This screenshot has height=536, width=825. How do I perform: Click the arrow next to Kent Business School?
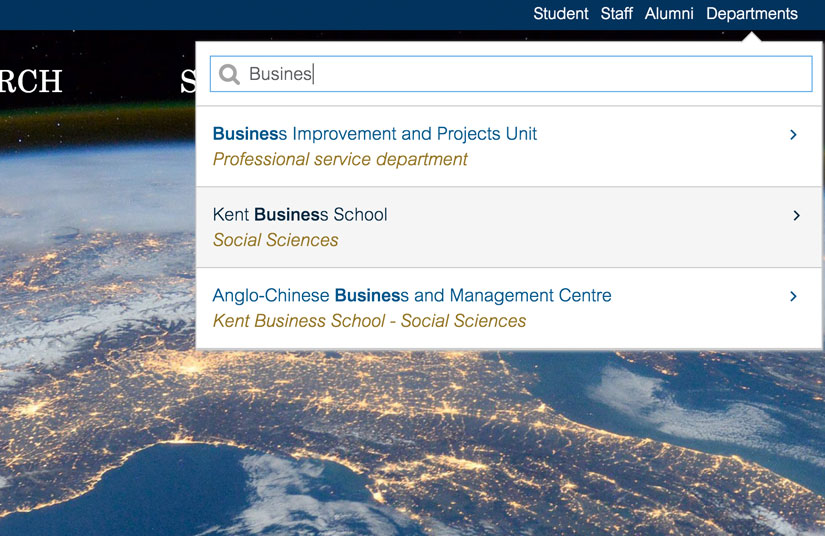(796, 215)
